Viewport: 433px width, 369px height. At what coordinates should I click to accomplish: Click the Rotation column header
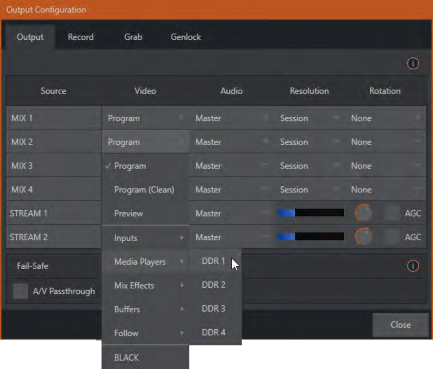385,91
